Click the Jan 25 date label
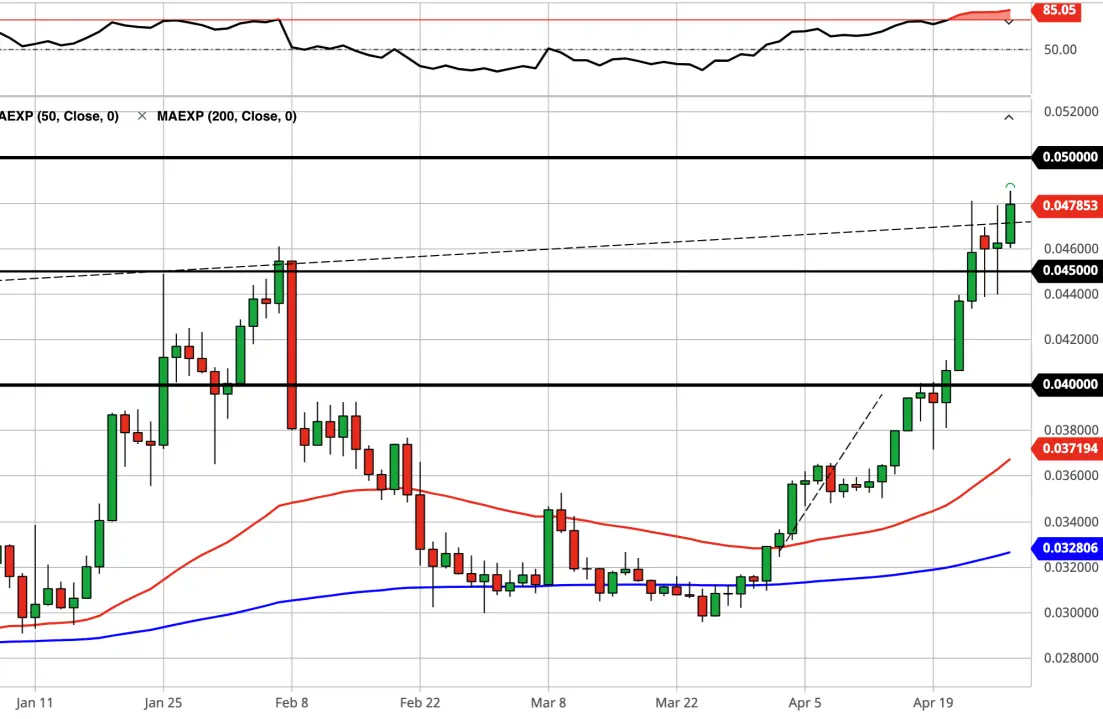The height and width of the screenshot is (719, 1103). (163, 703)
